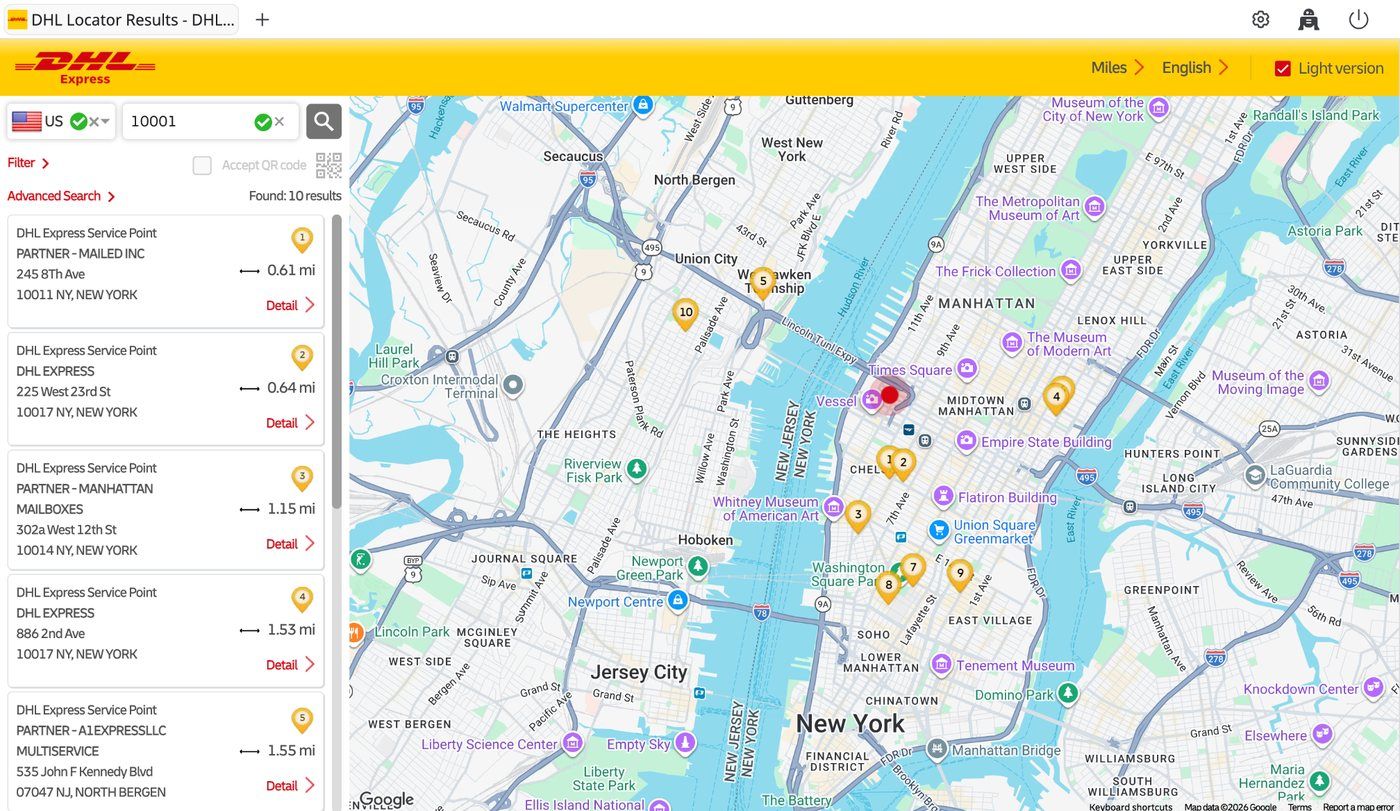Viewport: 1400px width, 811px height.
Task: Expand Advanced Search
Action: (x=61, y=196)
